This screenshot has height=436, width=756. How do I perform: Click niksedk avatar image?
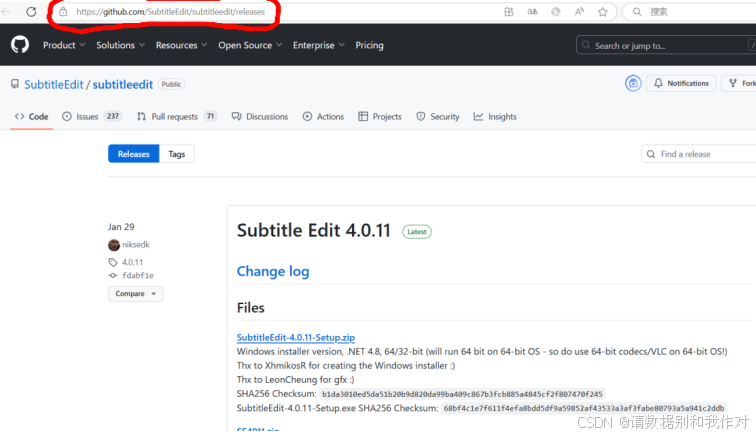114,245
